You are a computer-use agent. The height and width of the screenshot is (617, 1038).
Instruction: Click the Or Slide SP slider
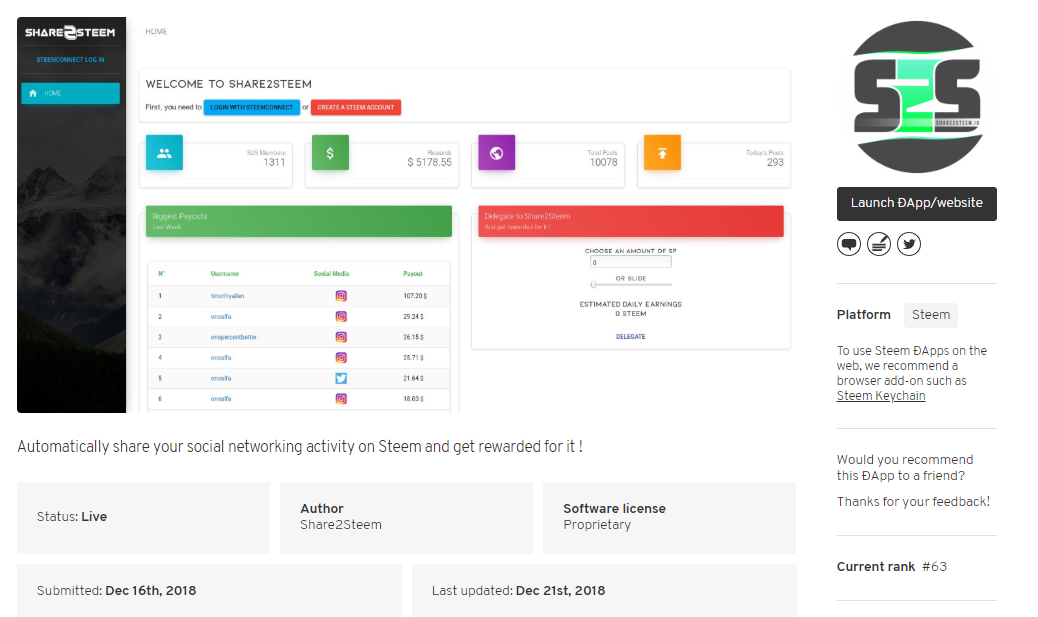point(631,285)
